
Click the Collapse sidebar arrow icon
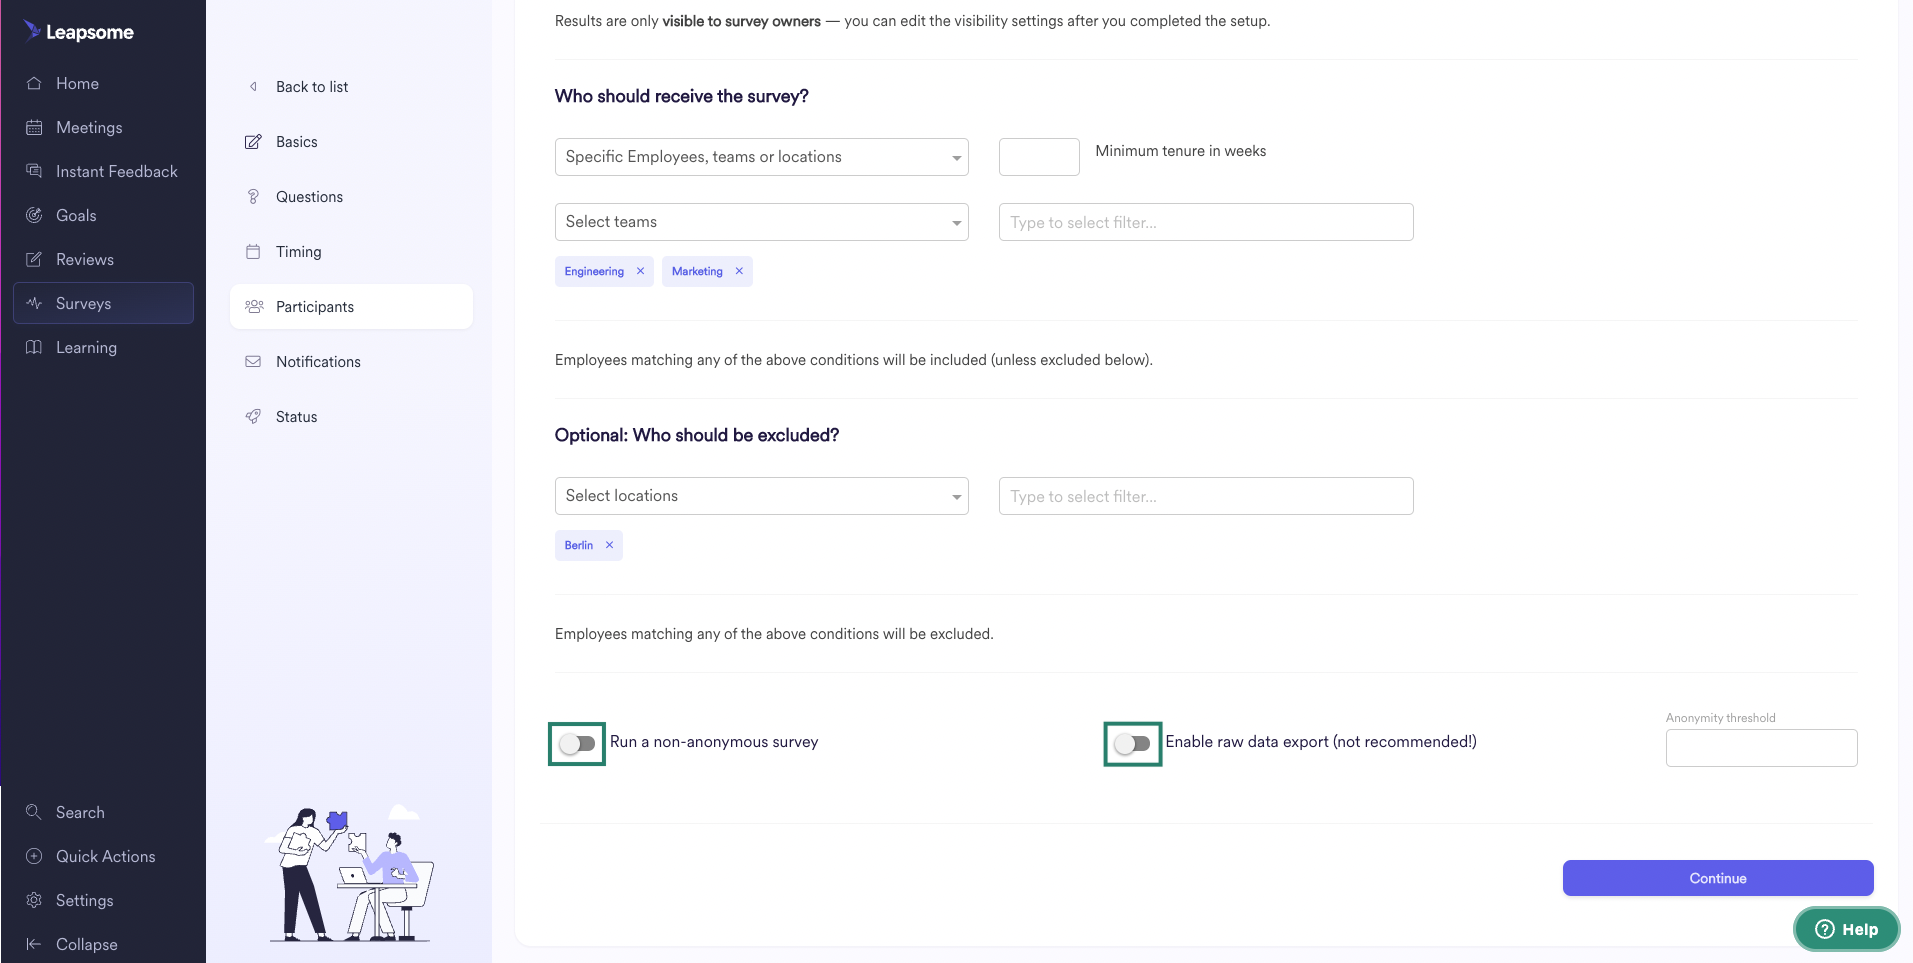[x=34, y=944]
